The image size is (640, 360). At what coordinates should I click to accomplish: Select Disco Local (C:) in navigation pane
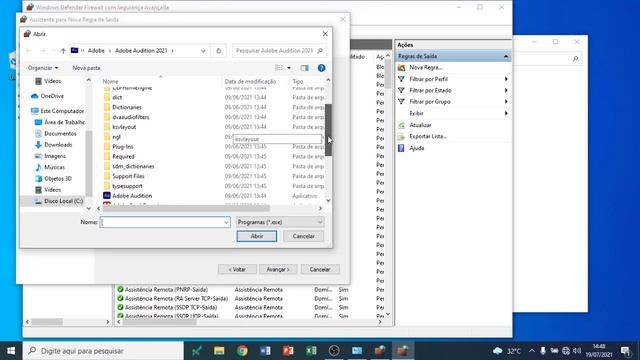click(63, 201)
